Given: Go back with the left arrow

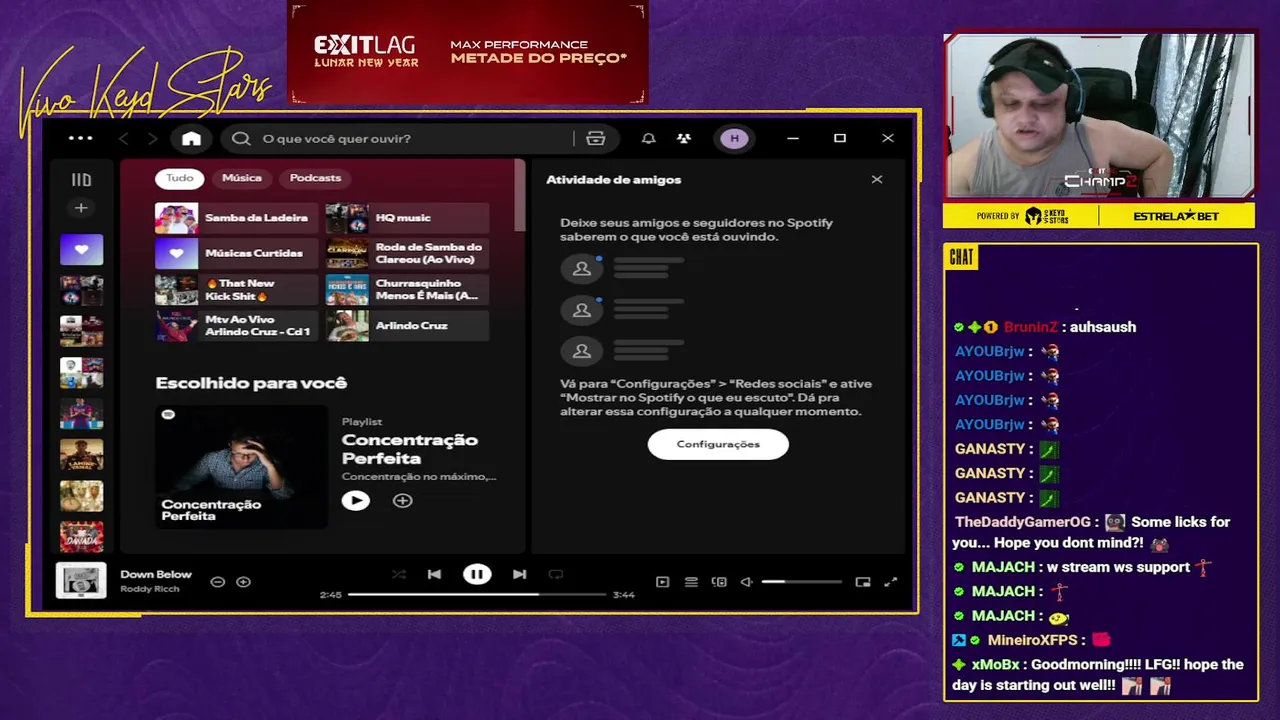Looking at the screenshot, I should tap(124, 138).
